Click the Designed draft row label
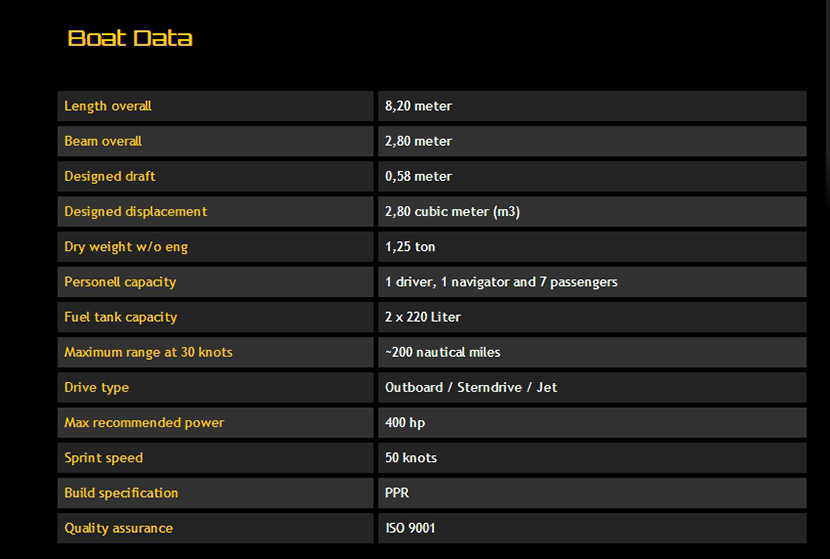830x559 pixels. pyautogui.click(x=110, y=176)
